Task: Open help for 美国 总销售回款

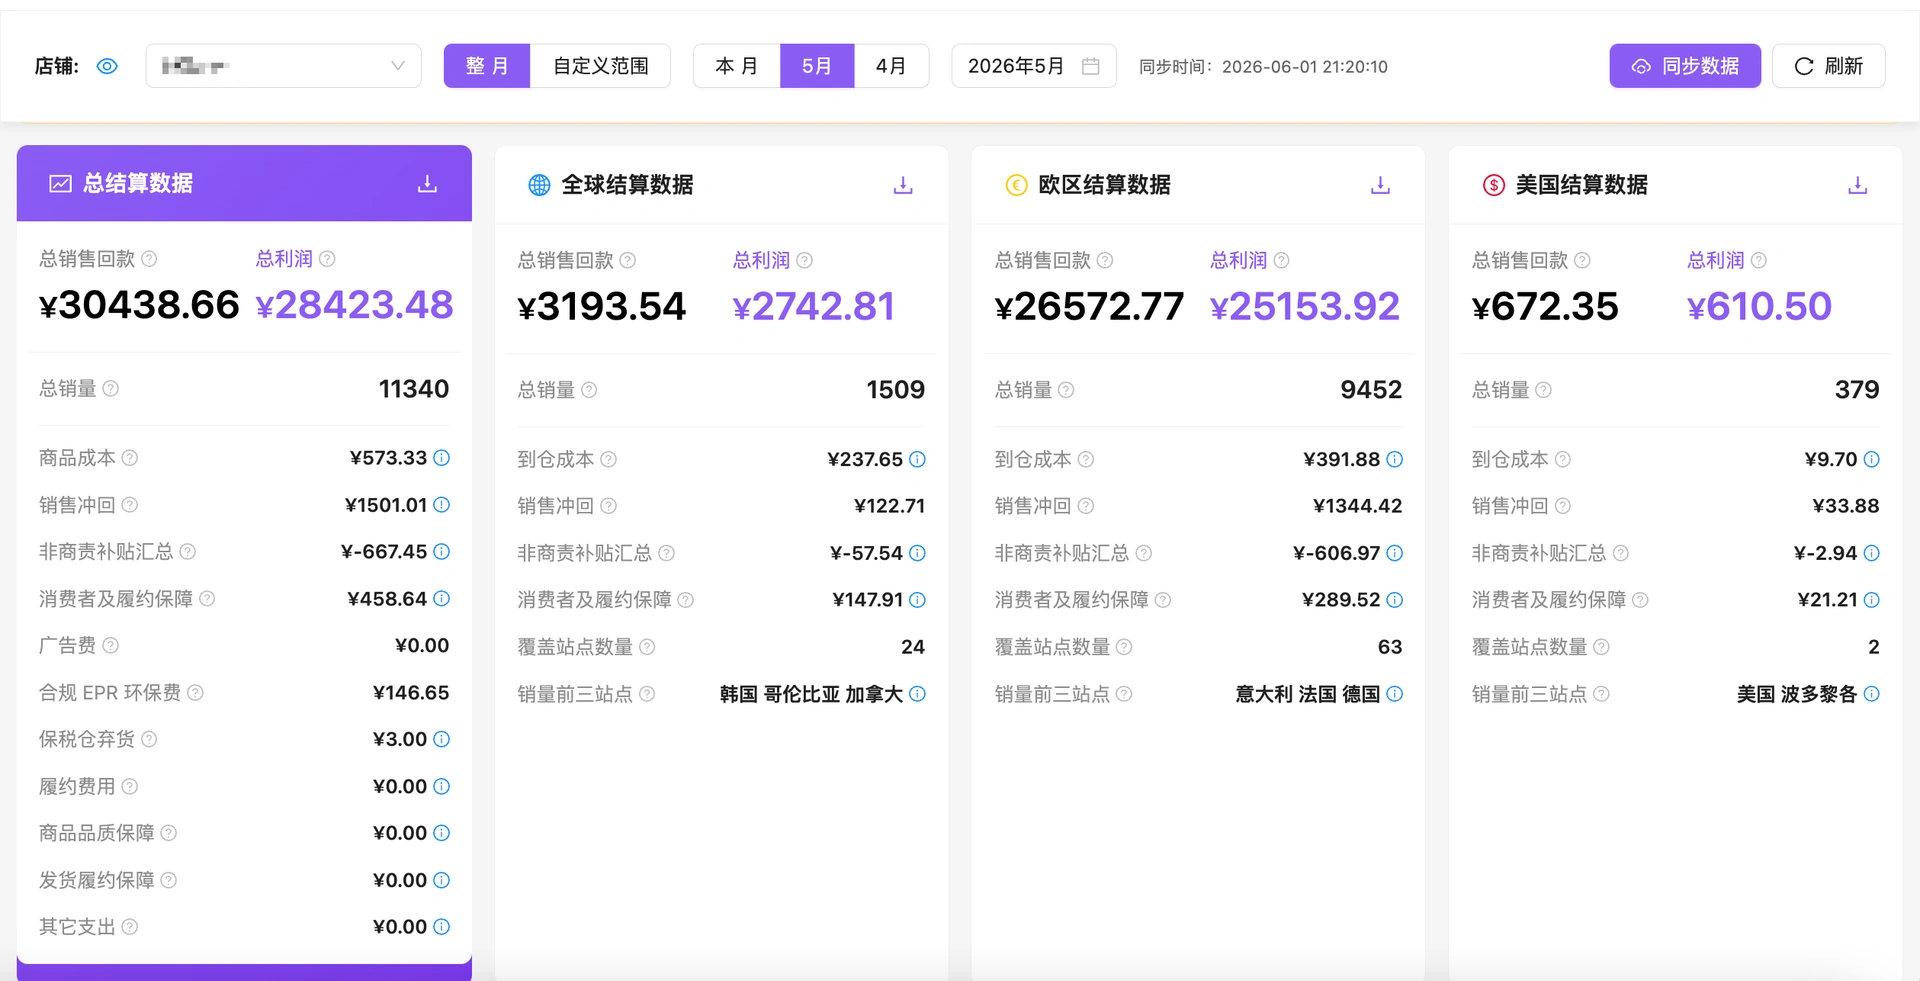Action: (1582, 260)
